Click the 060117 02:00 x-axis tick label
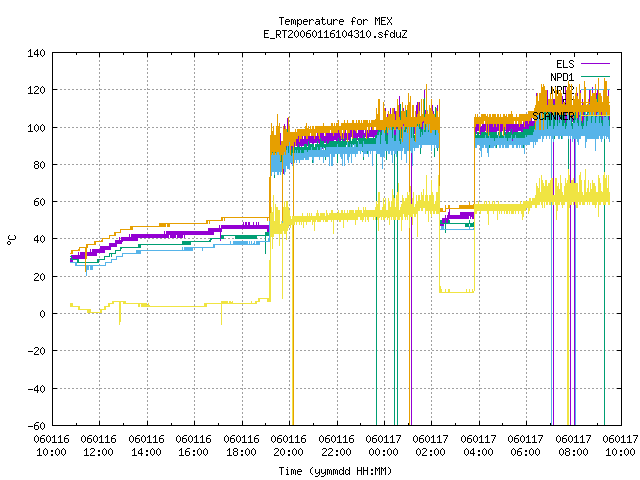 pos(431,446)
